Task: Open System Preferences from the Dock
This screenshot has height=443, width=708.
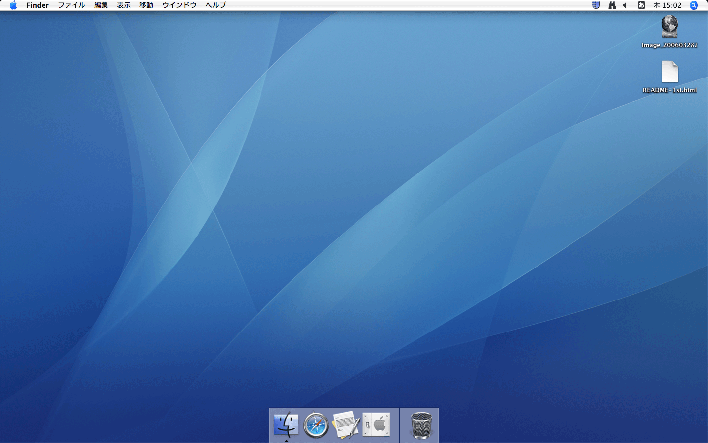Action: (376, 424)
